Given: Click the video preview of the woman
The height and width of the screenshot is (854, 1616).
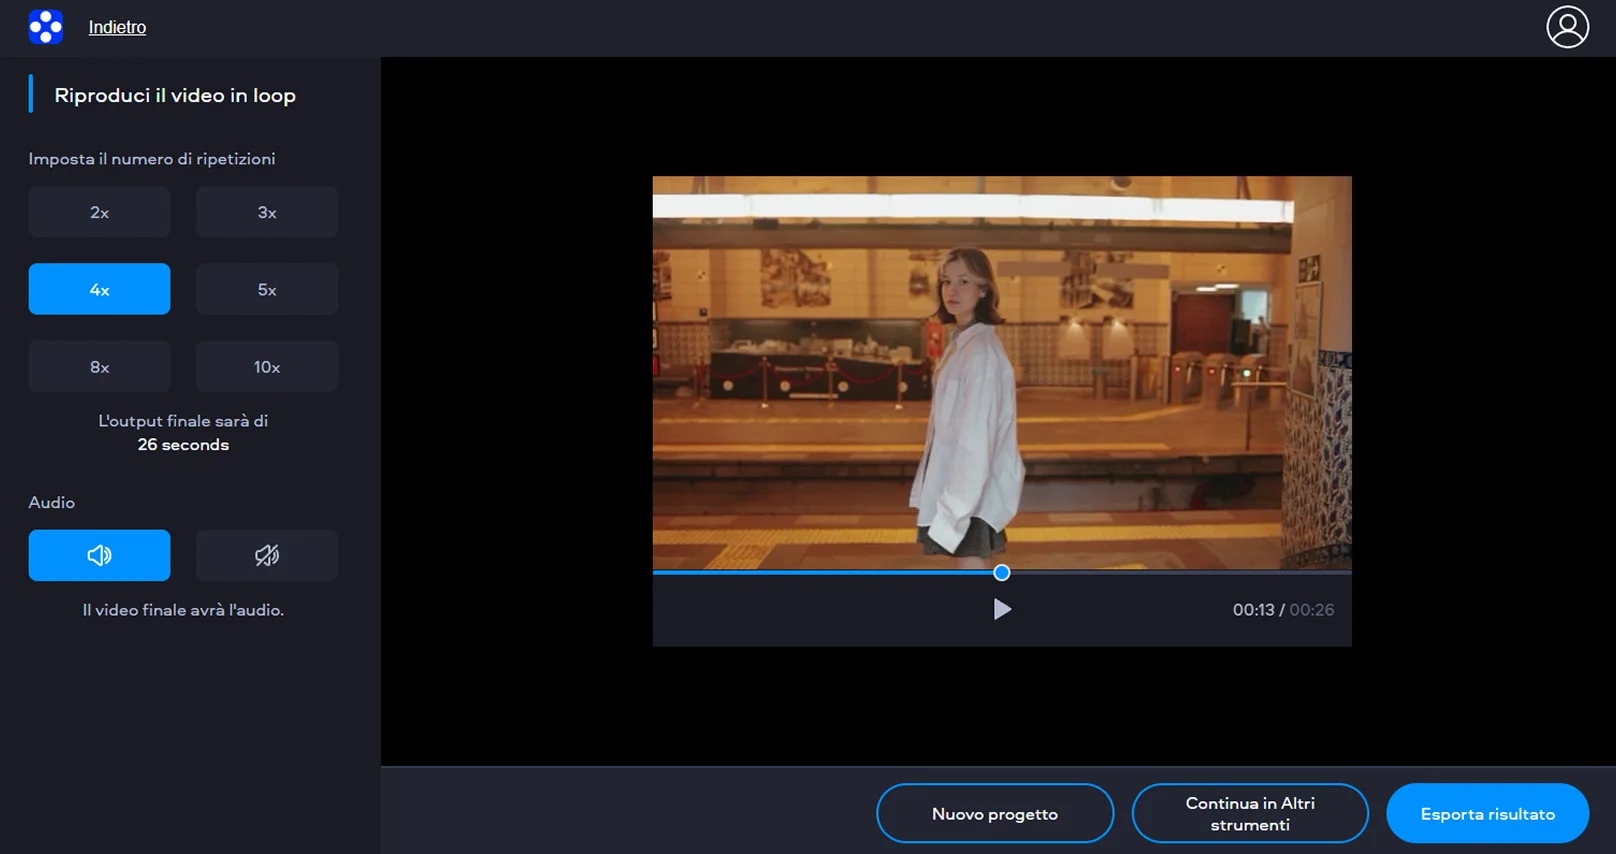Looking at the screenshot, I should click(x=1002, y=372).
